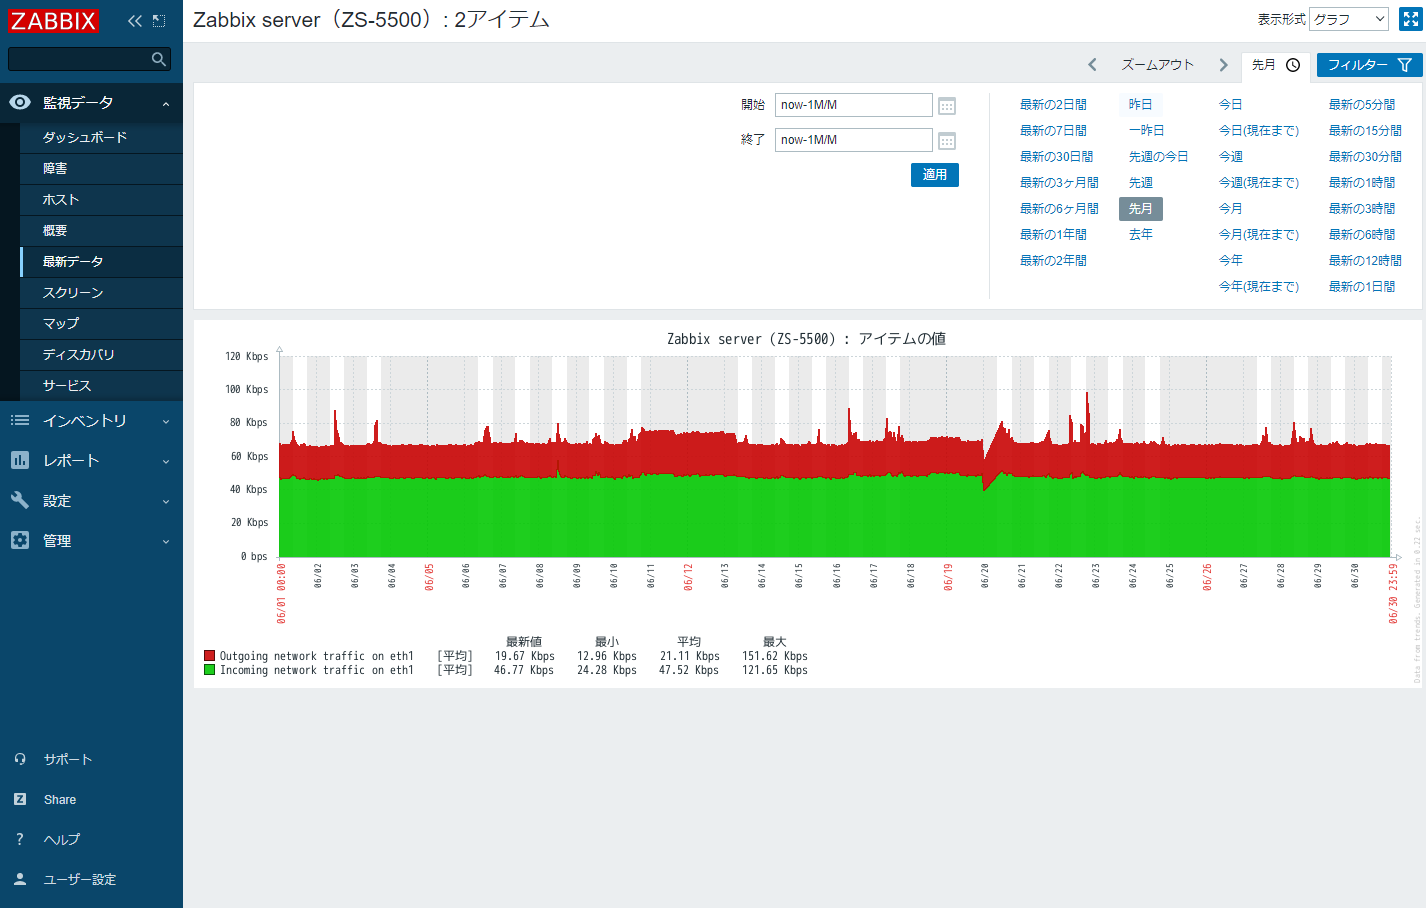Expand 管理 section chevron
Image resolution: width=1426 pixels, height=914 pixels.
pyautogui.click(x=166, y=542)
